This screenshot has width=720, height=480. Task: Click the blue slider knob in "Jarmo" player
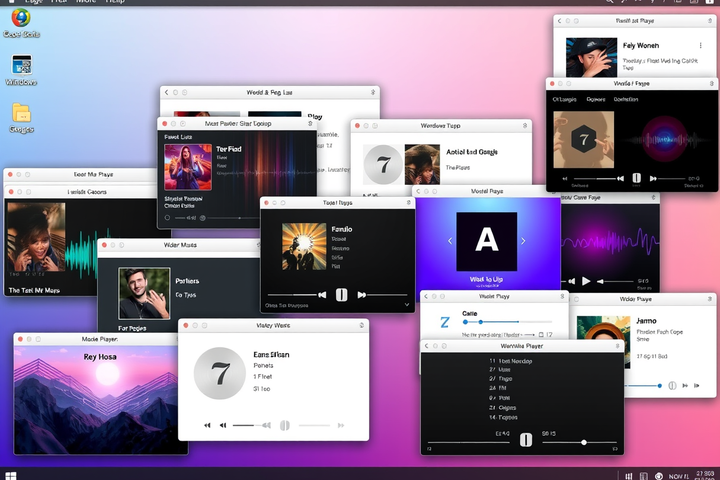(x=660, y=386)
